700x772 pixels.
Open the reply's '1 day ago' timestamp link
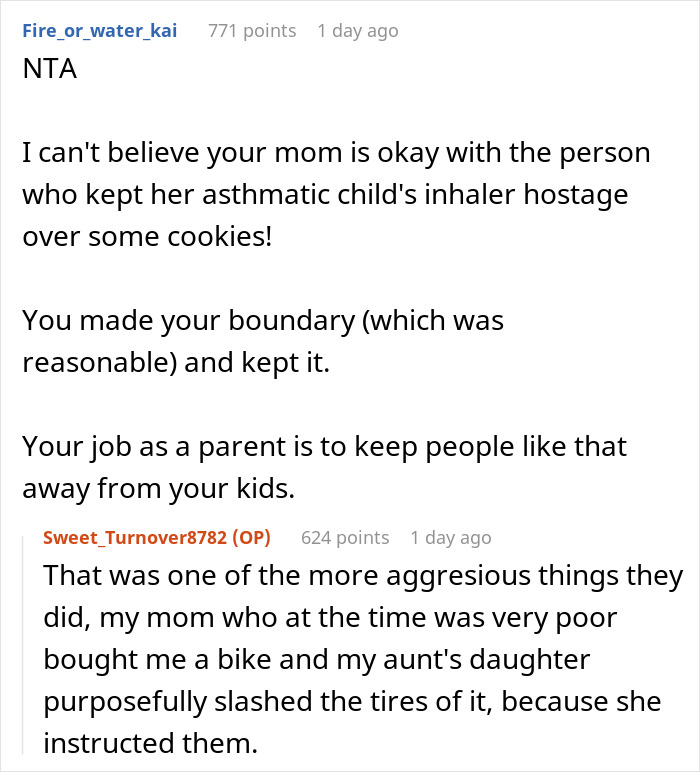tap(450, 537)
